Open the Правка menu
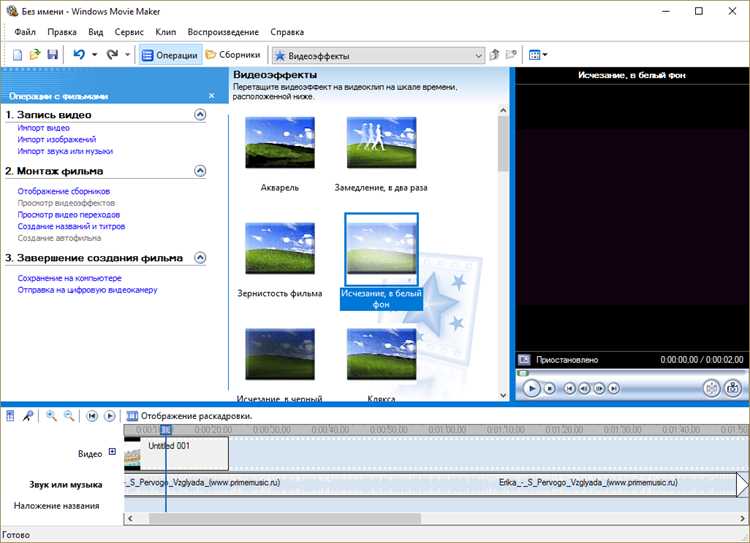 [62, 32]
